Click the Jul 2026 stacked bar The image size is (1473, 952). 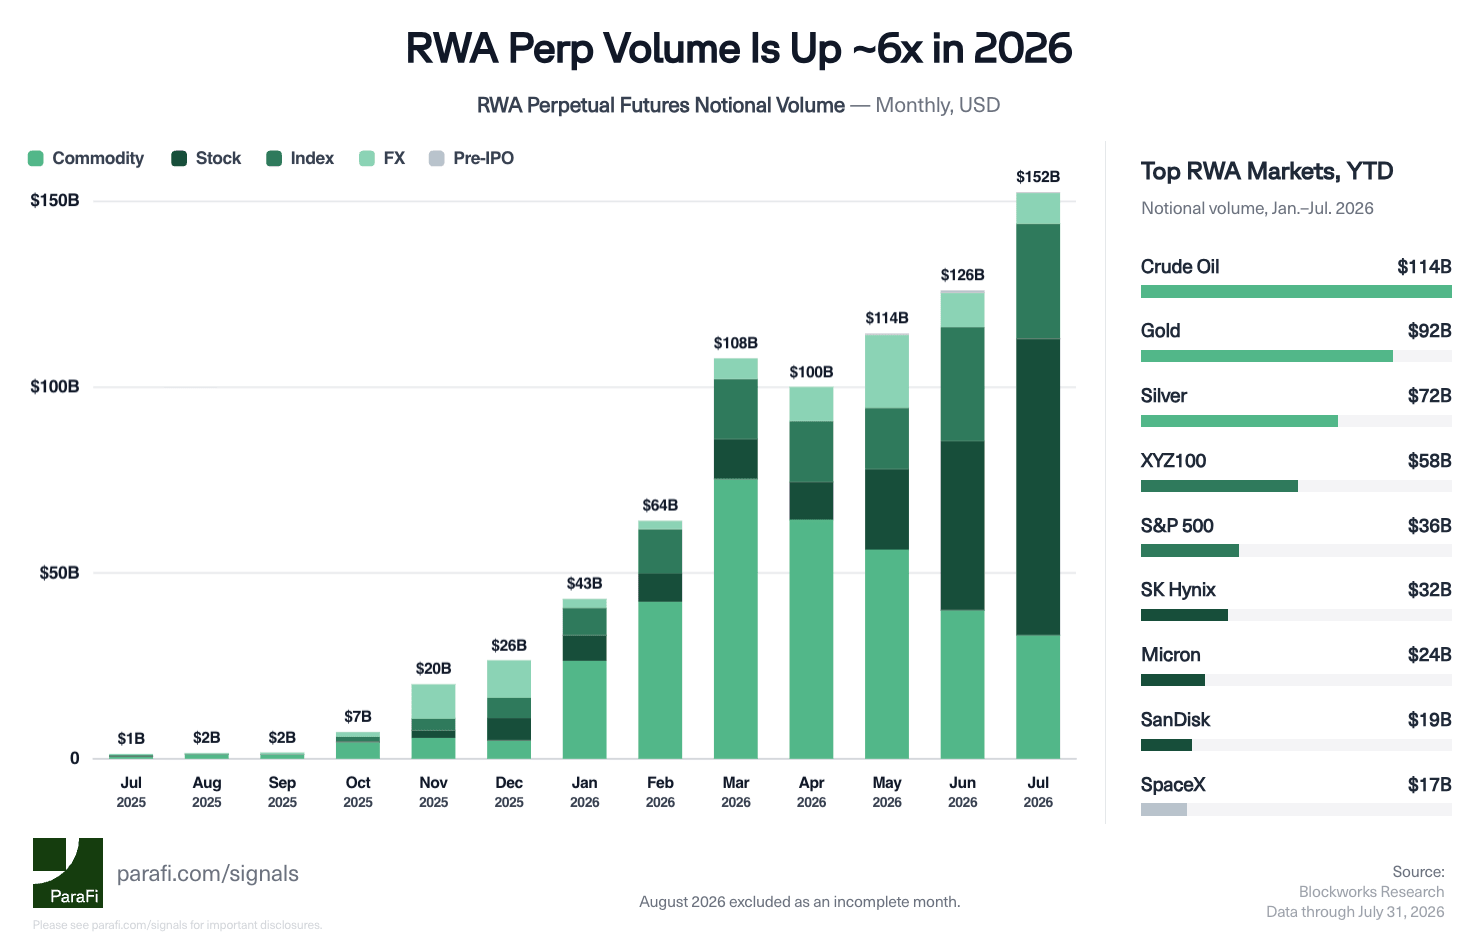(x=1038, y=475)
